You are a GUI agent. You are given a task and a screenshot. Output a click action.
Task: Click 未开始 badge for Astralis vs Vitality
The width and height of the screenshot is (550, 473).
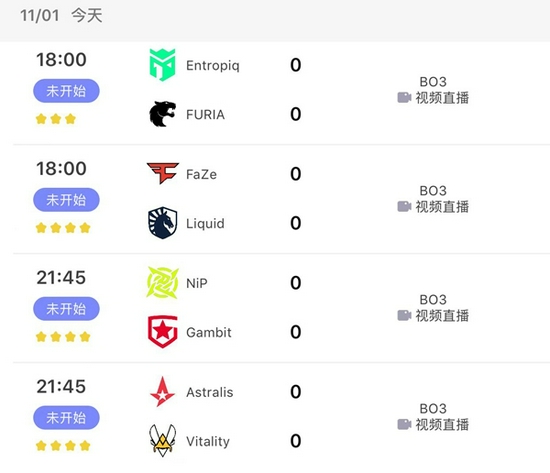[x=66, y=418]
